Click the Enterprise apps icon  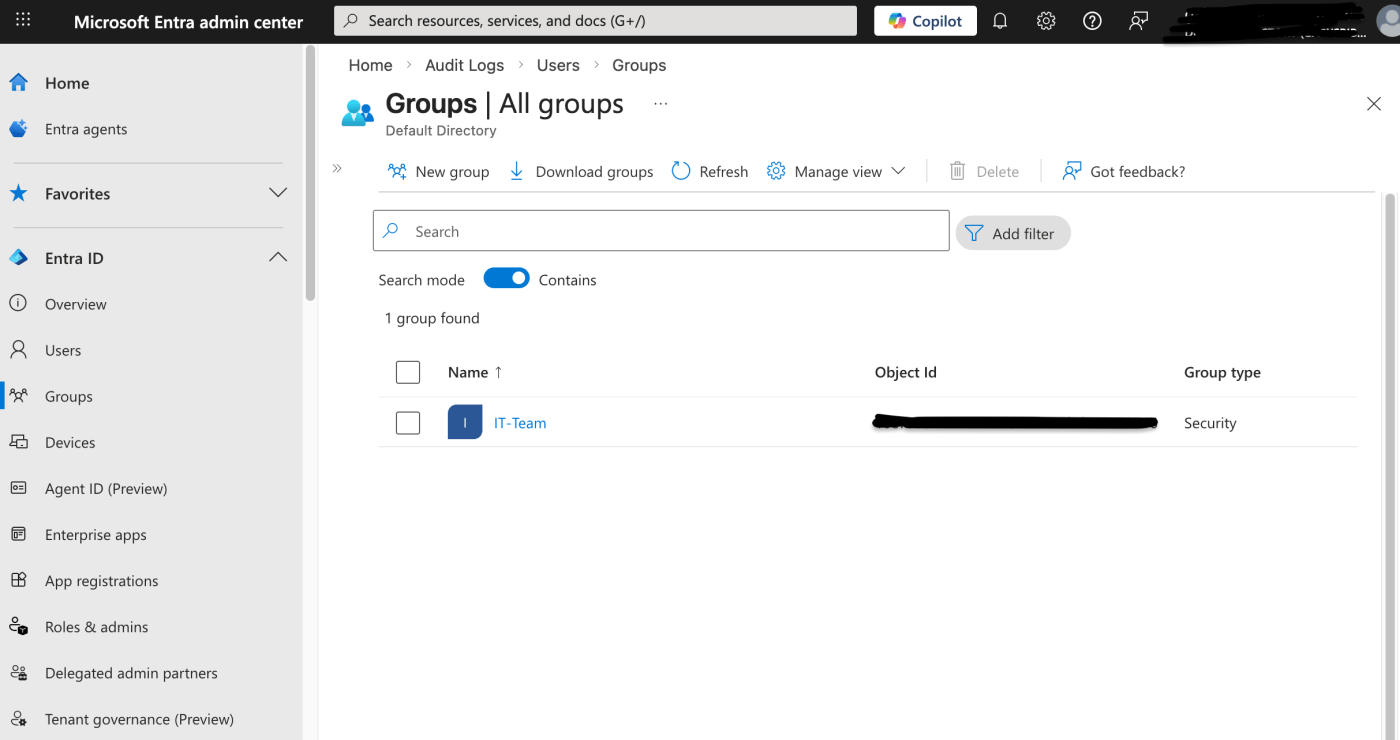[18, 534]
